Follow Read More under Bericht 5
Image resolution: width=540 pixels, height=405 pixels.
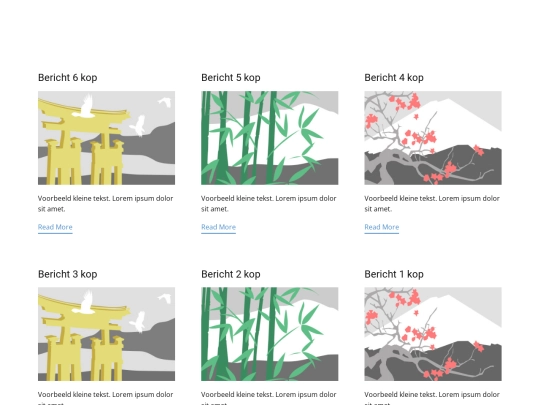pos(218,227)
